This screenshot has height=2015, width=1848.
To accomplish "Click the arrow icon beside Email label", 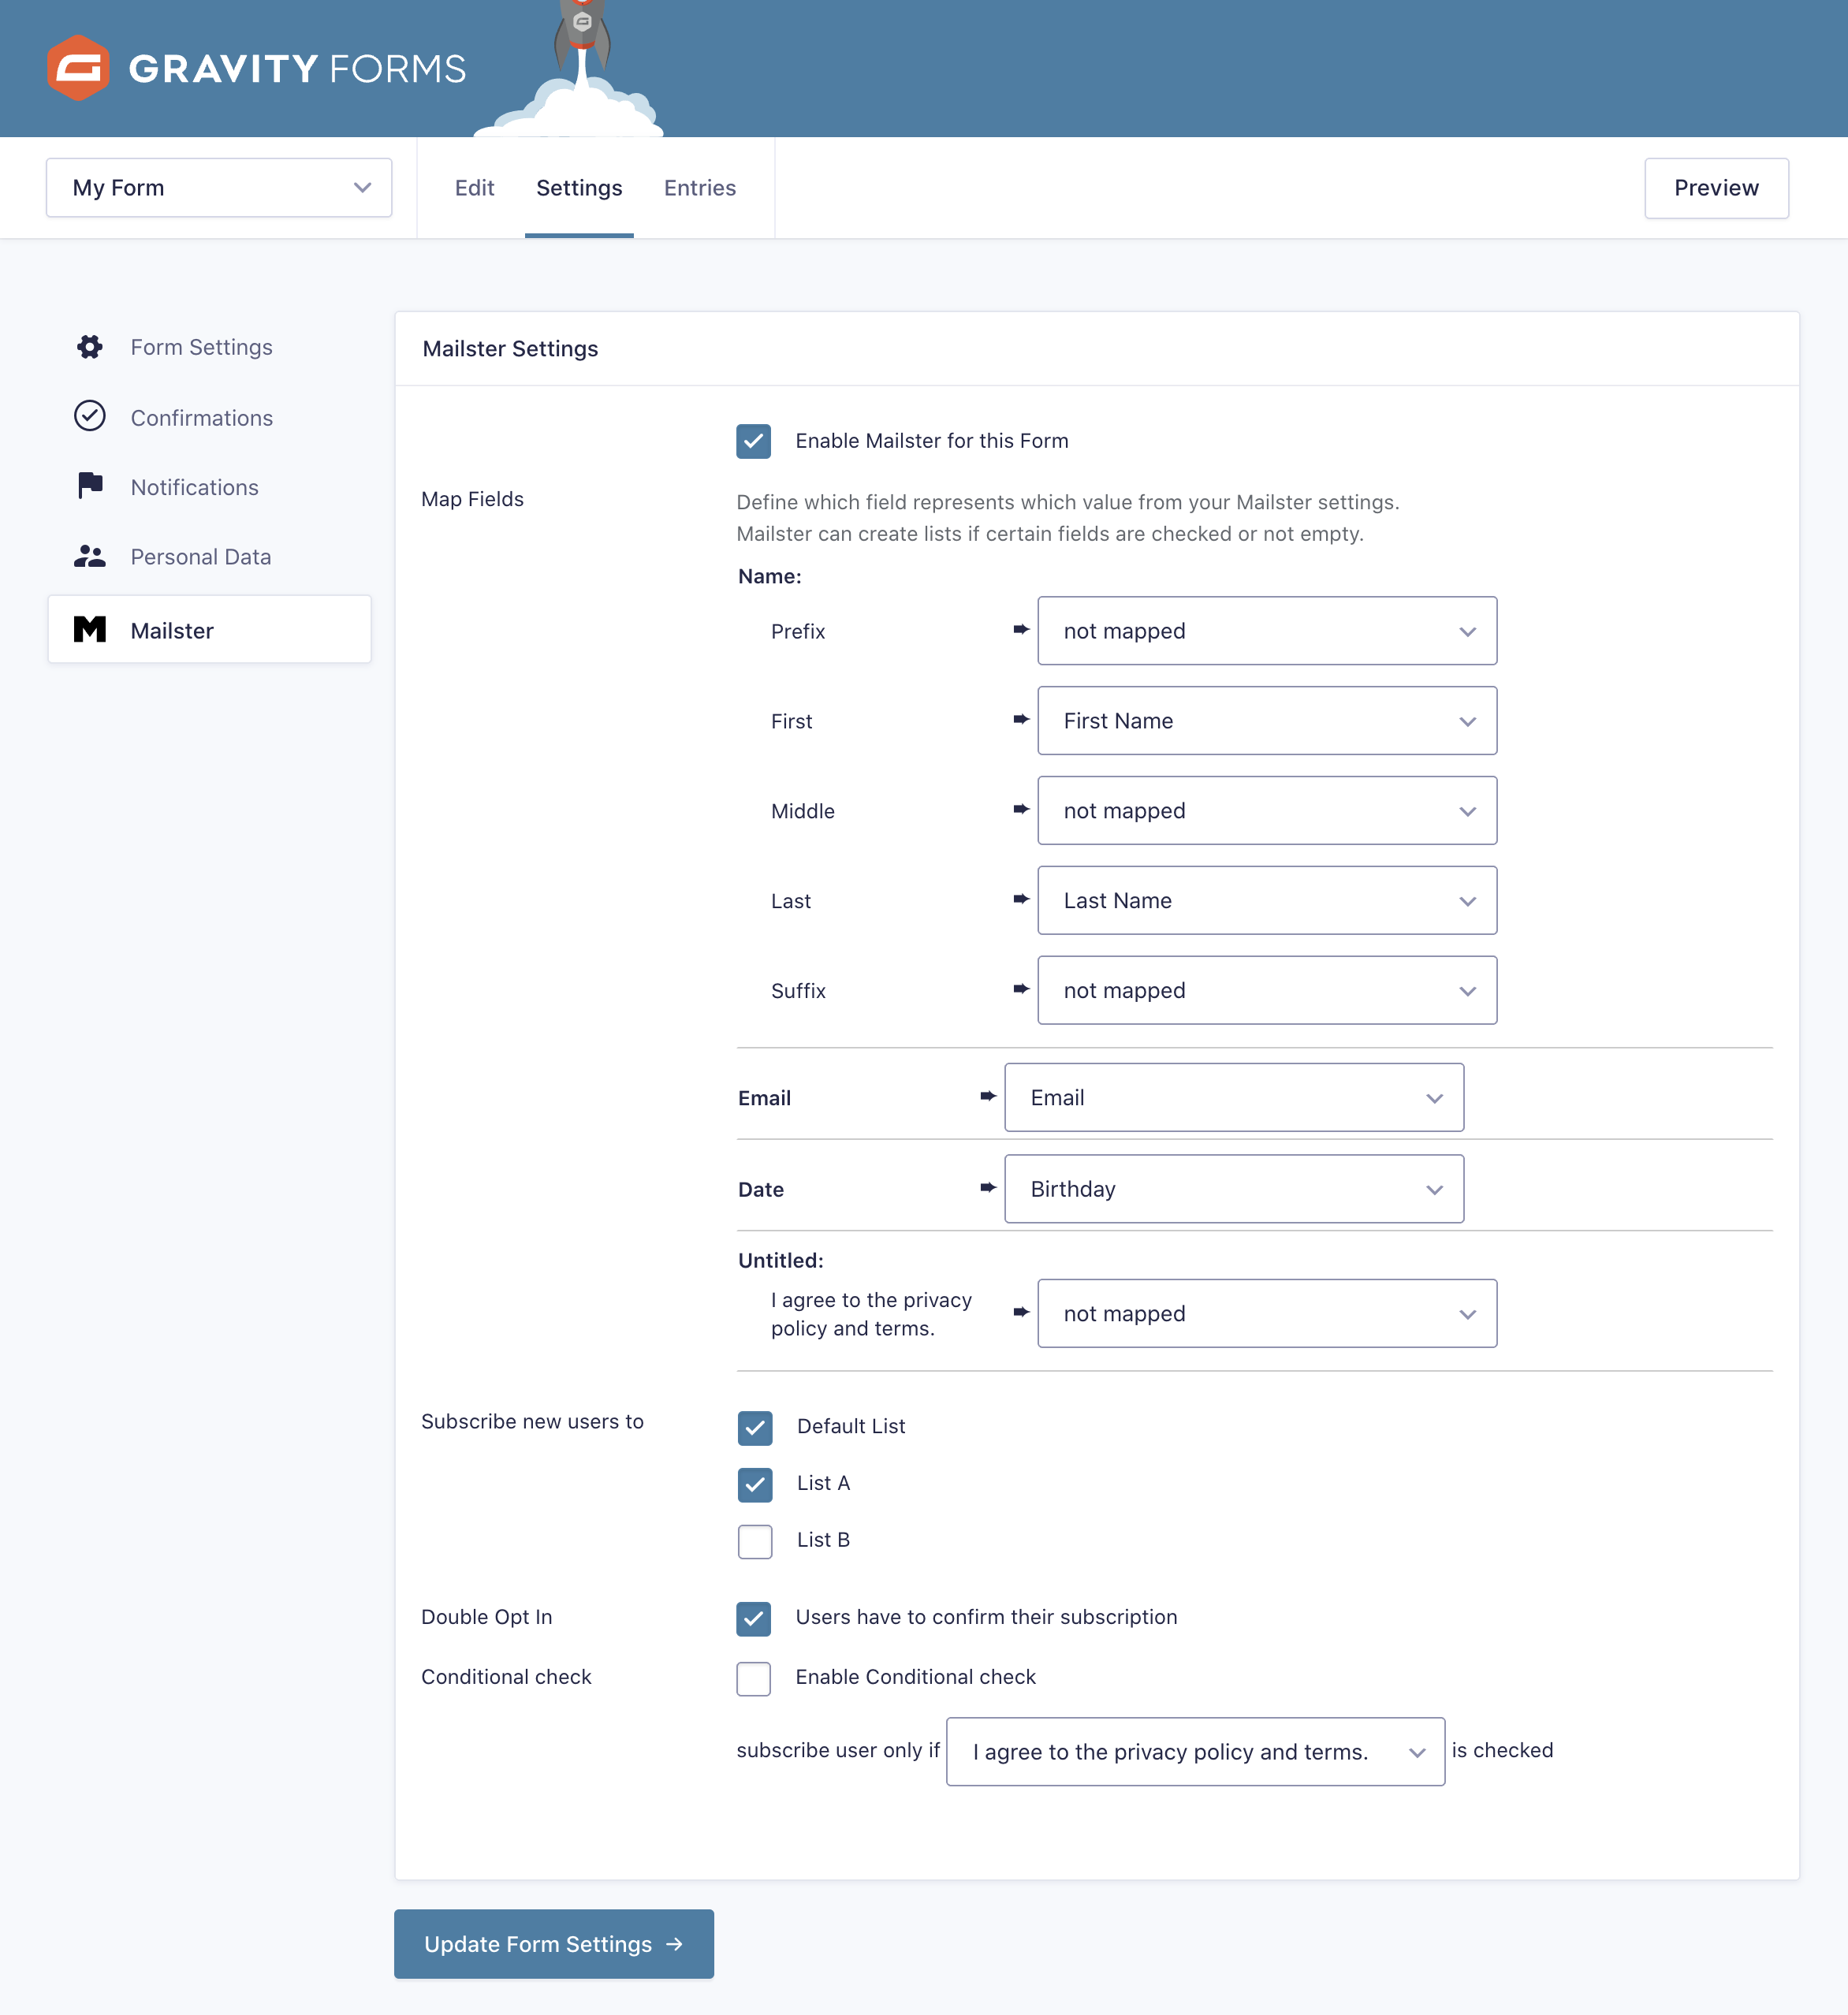I will click(988, 1097).
